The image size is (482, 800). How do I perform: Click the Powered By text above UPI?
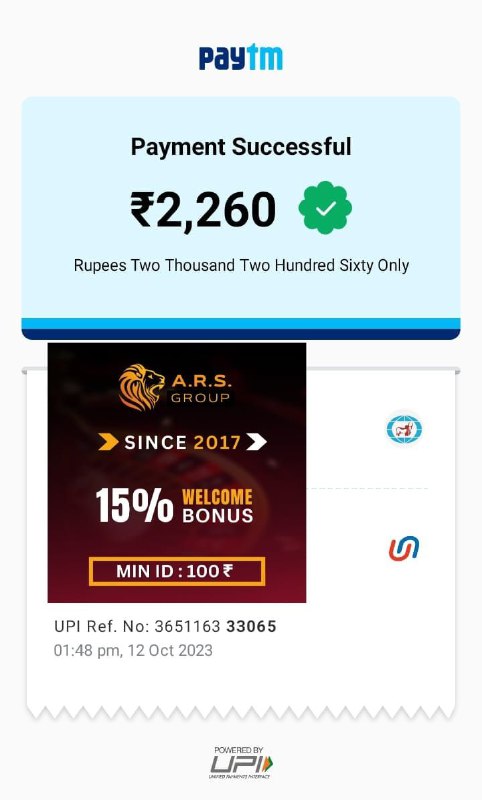click(x=239, y=750)
